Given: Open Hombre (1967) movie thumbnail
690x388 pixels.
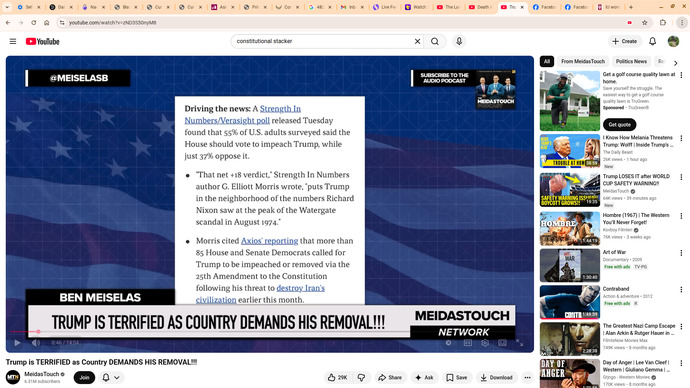Looking at the screenshot, I should tap(570, 229).
